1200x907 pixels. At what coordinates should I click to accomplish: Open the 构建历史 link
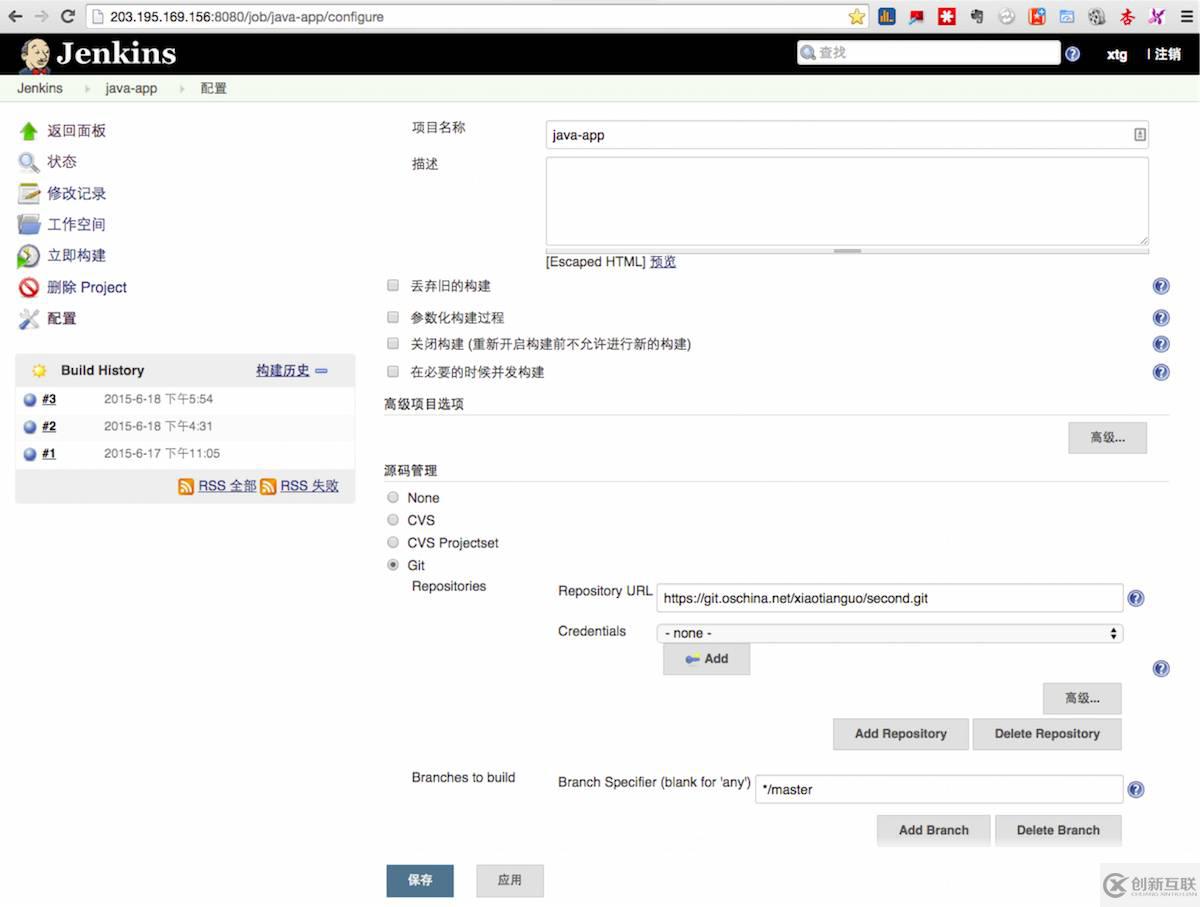283,371
